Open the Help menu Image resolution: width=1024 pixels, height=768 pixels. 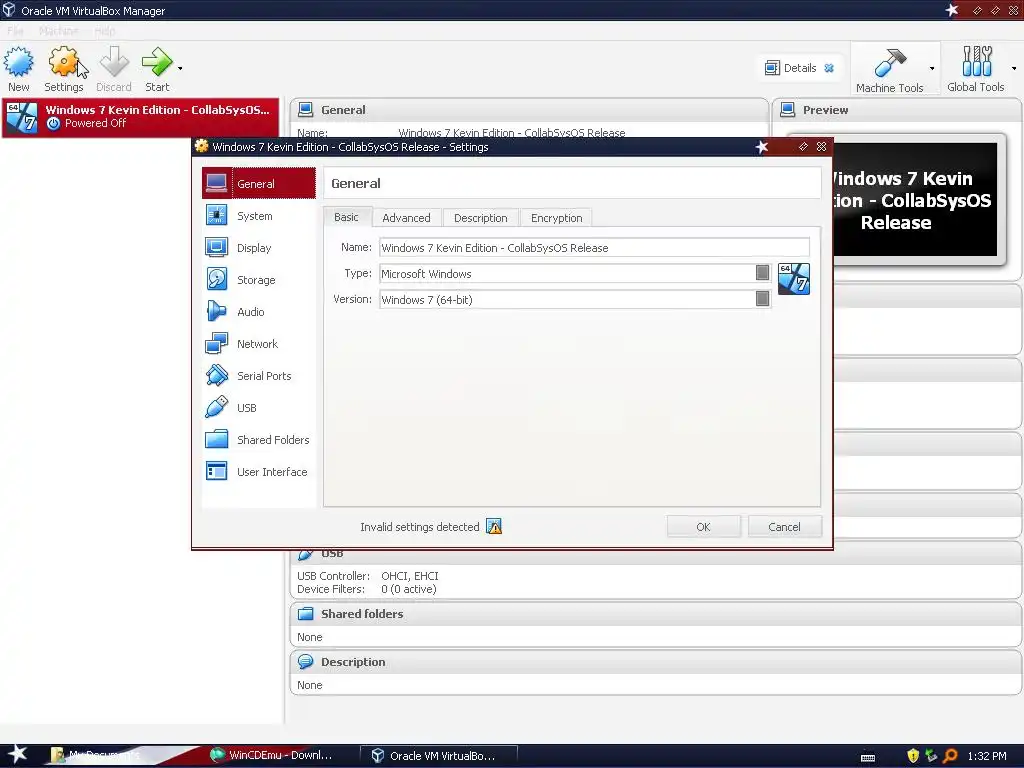(x=104, y=31)
